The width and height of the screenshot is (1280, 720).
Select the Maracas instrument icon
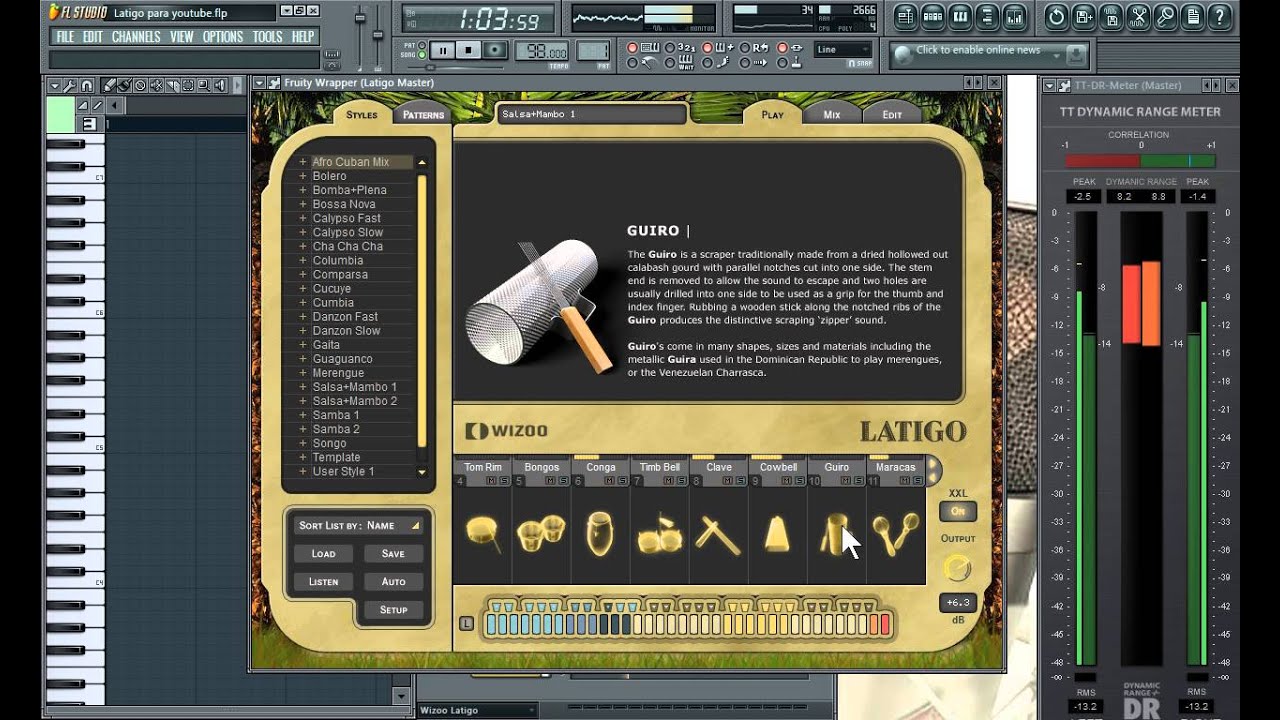[x=895, y=534]
